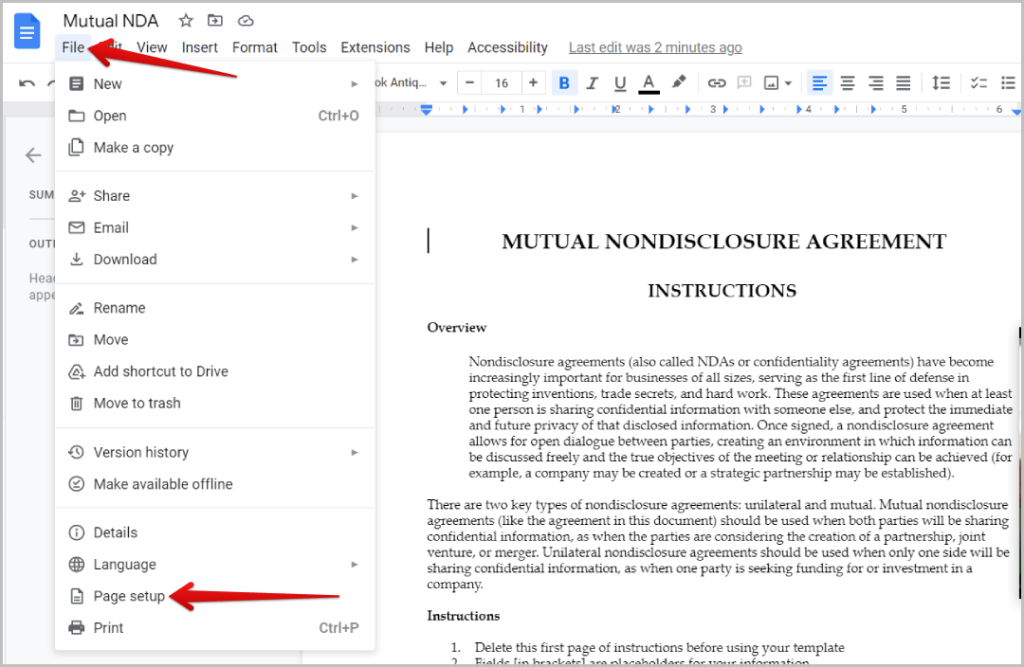Screen dimensions: 1024x667
Task: Close outline panel with back arrow
Action: tap(33, 155)
